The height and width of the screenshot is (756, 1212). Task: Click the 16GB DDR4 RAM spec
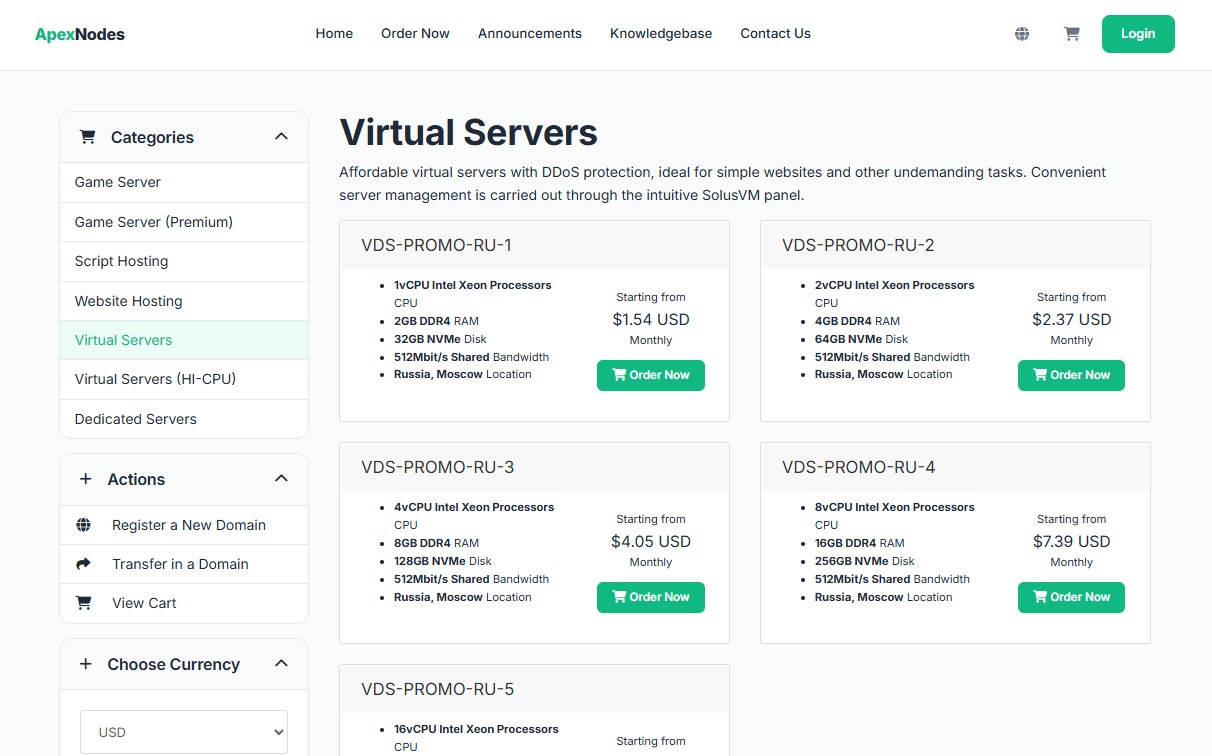[x=860, y=543]
